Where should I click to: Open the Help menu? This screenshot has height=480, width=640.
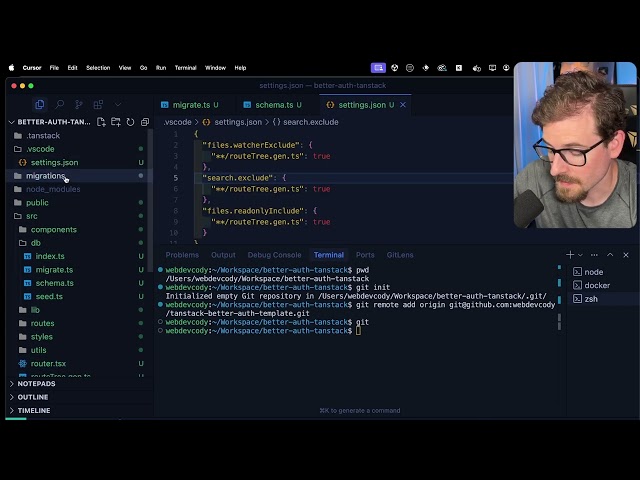pos(240,68)
